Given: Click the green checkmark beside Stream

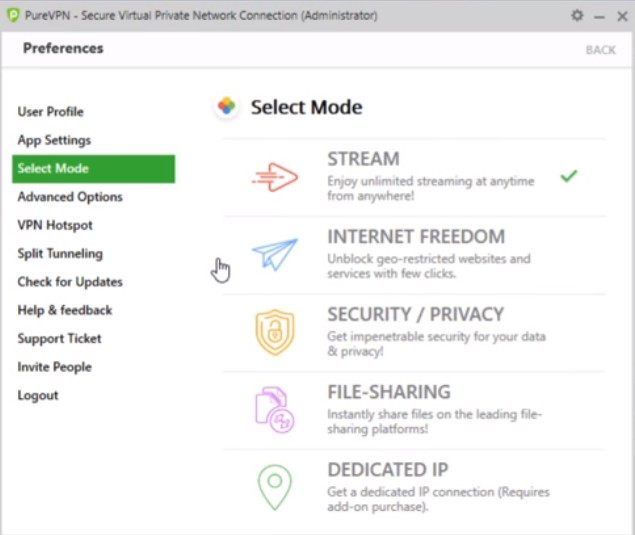Looking at the screenshot, I should pos(569,177).
